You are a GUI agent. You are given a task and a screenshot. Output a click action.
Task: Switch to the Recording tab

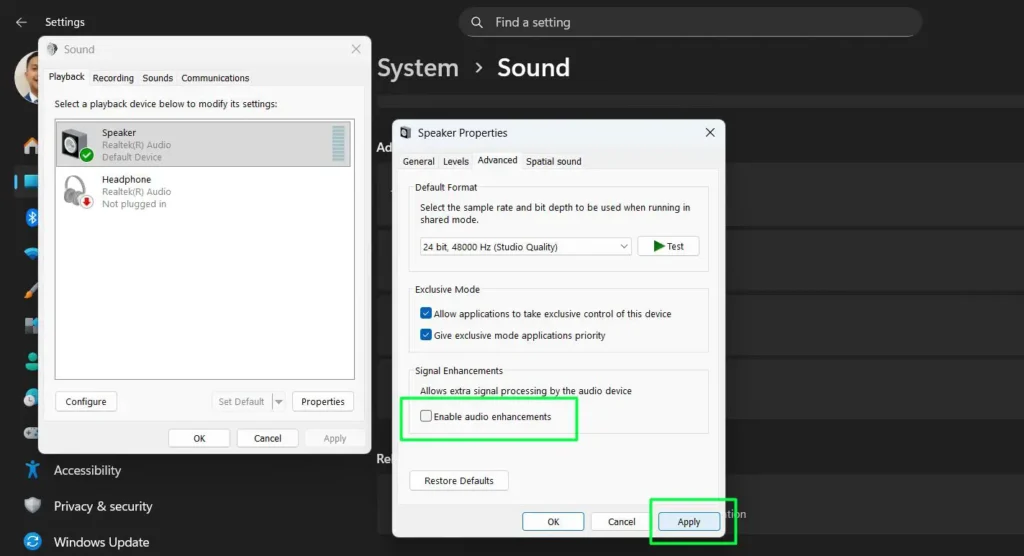coord(113,78)
